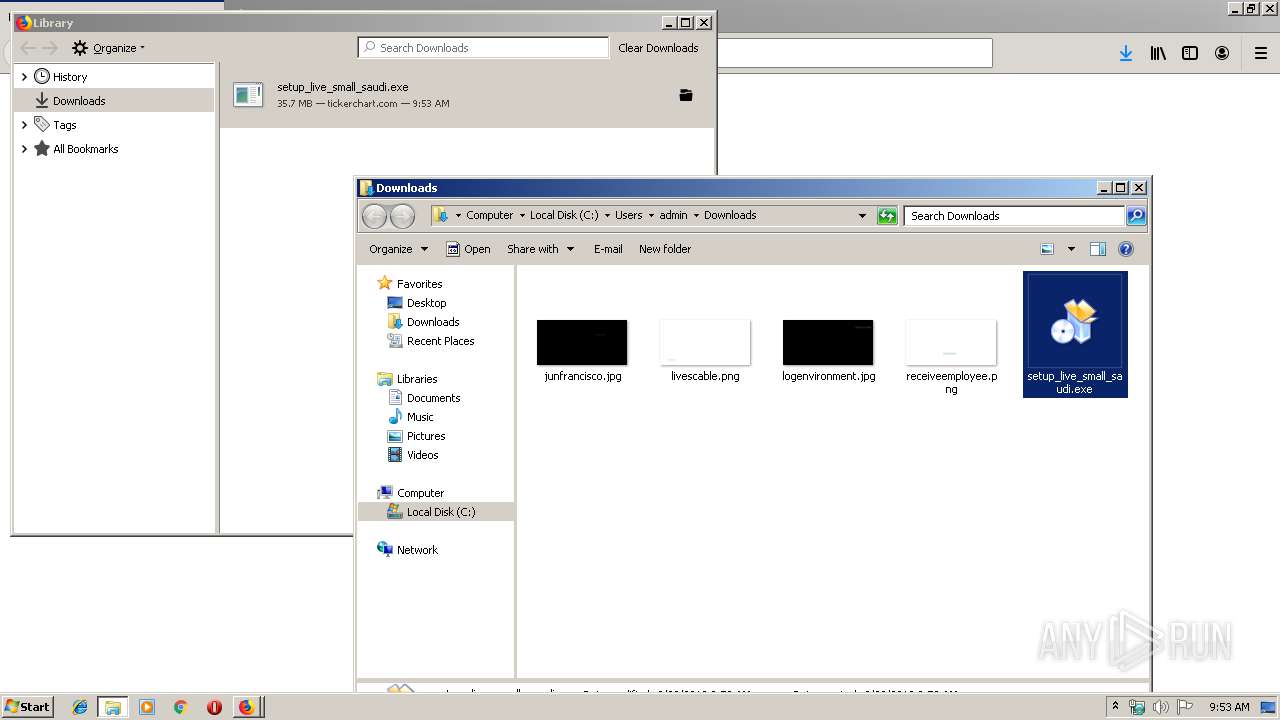Open address bar history dropdown arrow
The image size is (1280, 720).
(862, 216)
